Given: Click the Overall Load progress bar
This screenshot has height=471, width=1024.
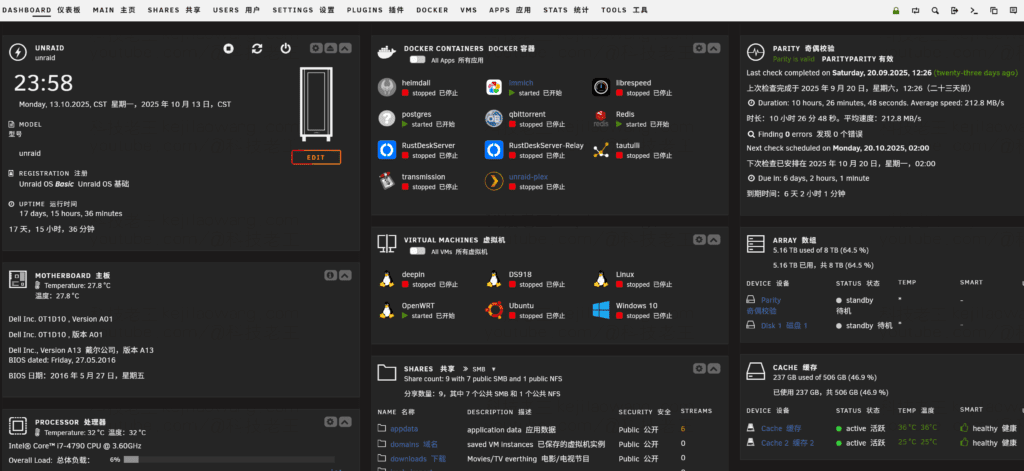Looking at the screenshot, I should tap(229, 460).
